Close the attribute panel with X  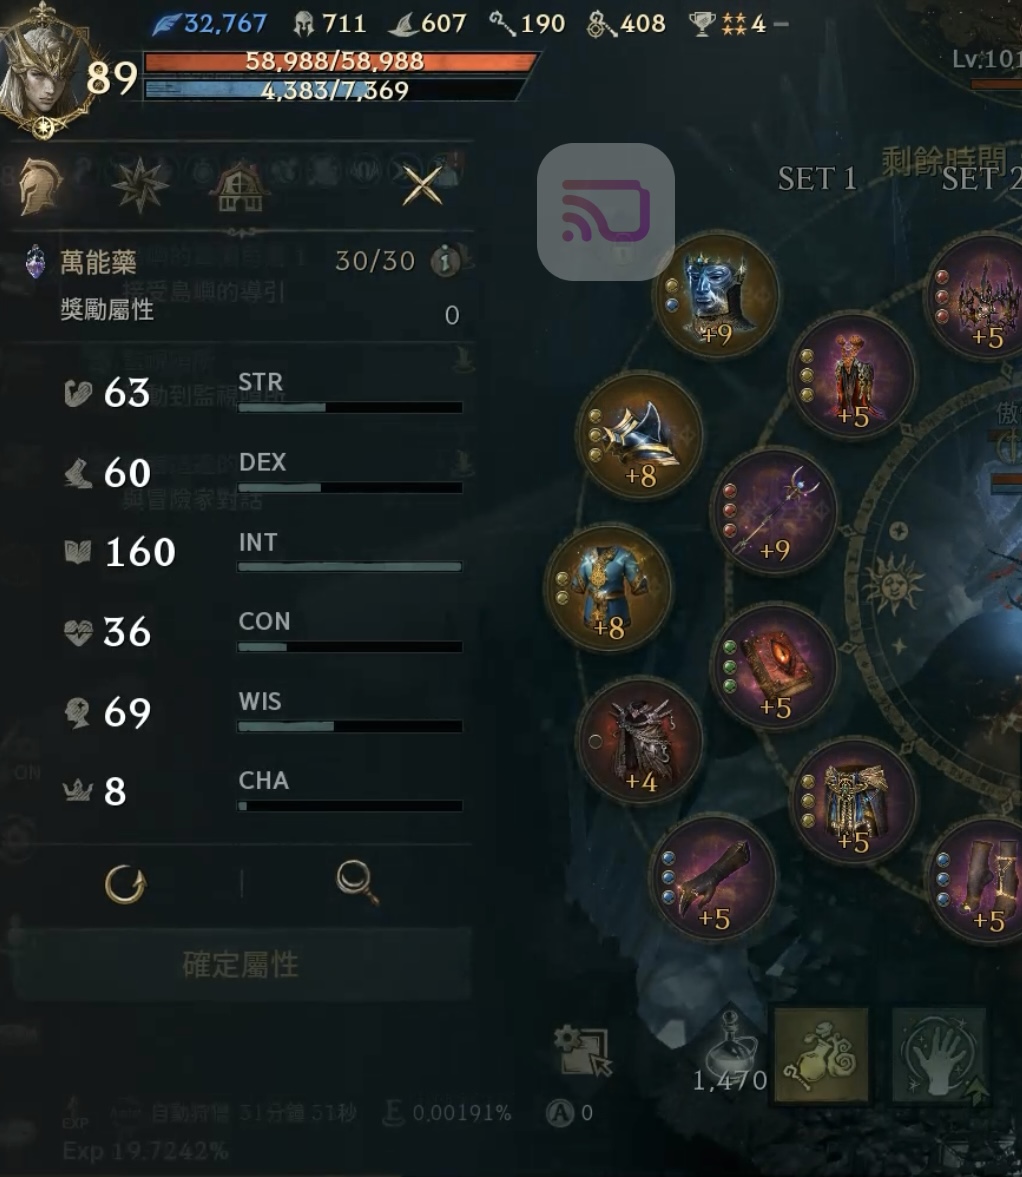[422, 185]
